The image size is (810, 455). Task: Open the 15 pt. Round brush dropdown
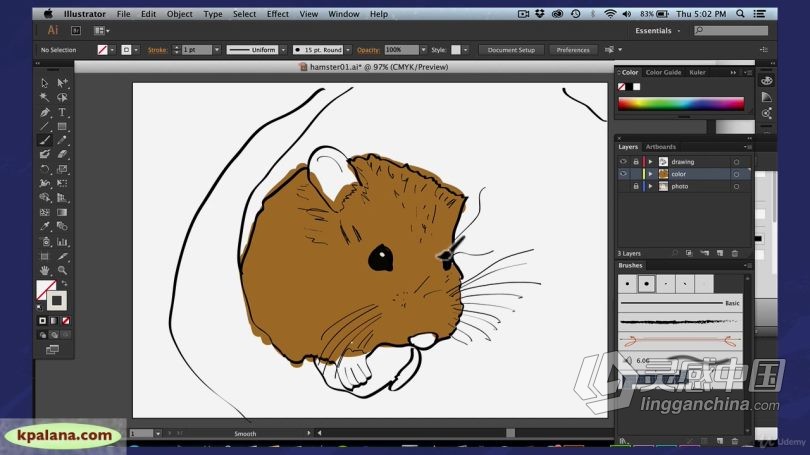click(348, 50)
